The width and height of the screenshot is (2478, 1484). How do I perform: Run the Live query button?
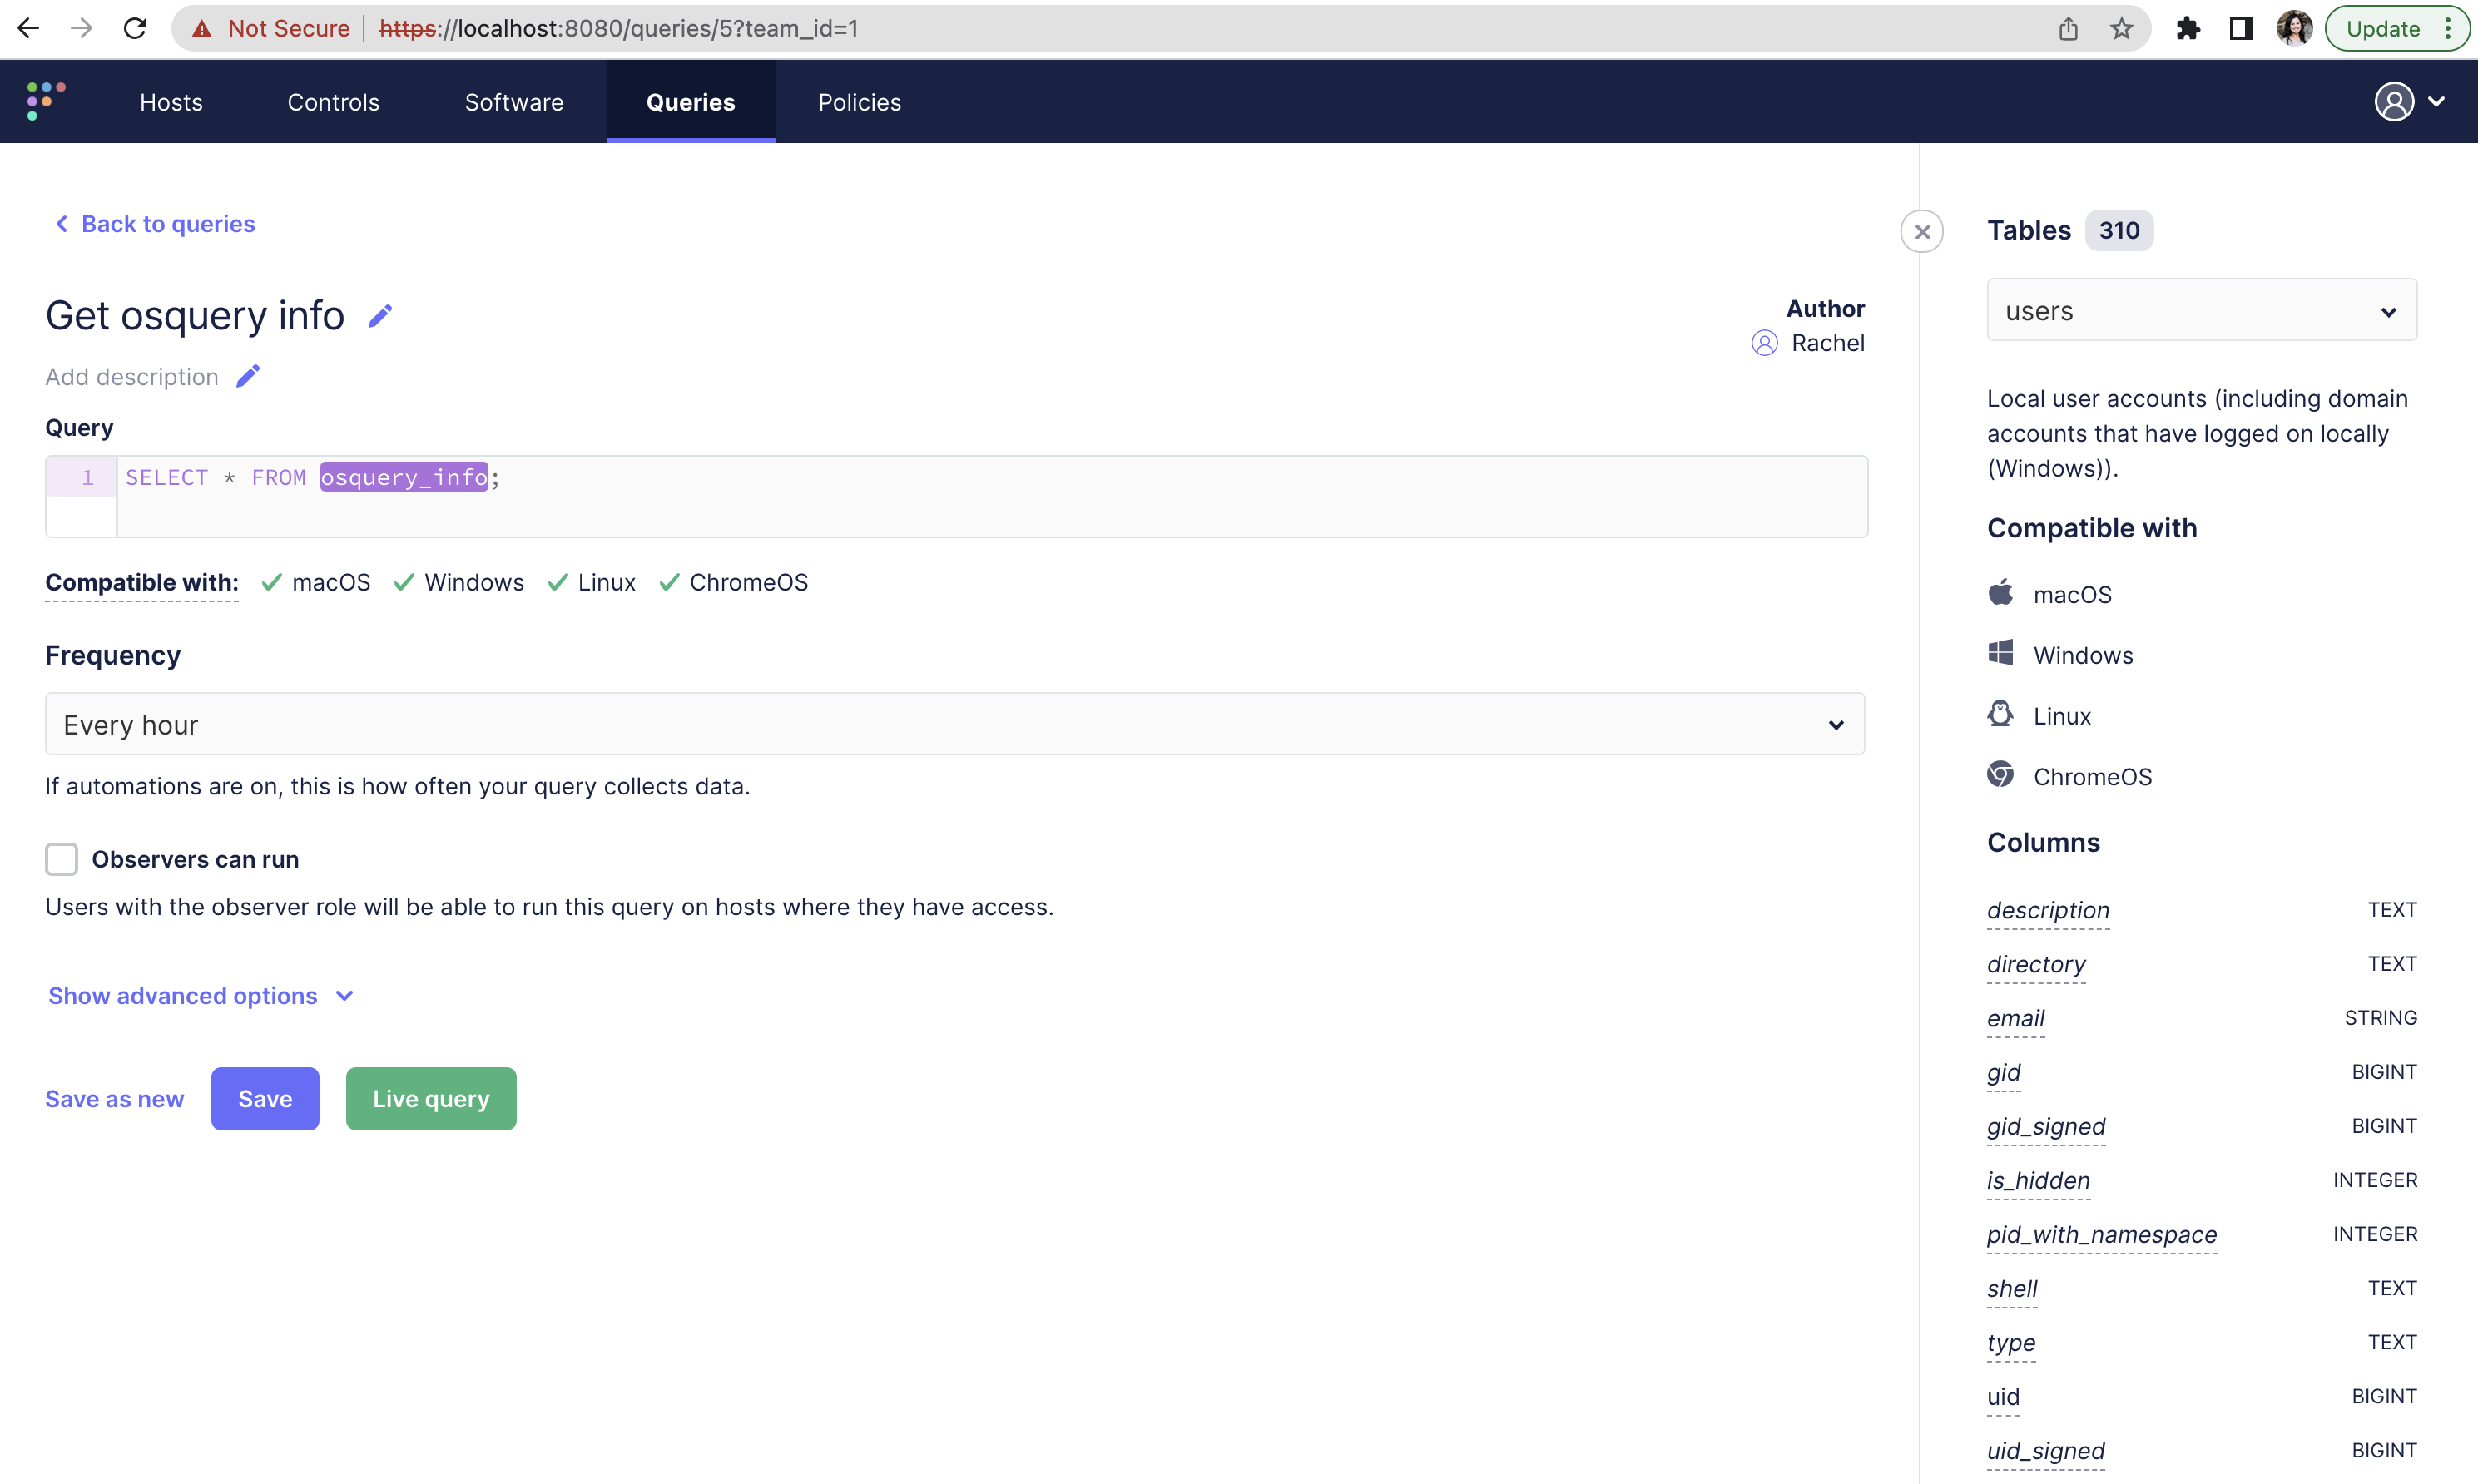pyautogui.click(x=431, y=1098)
